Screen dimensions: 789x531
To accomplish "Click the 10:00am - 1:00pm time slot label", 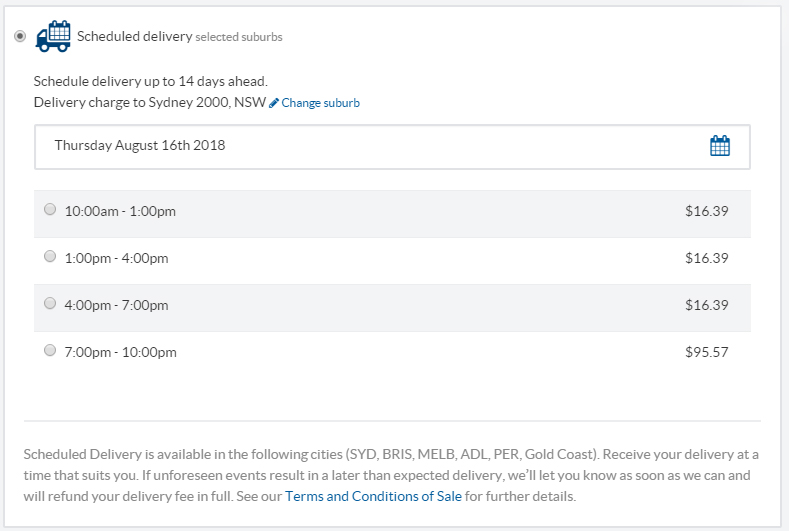I will 120,211.
